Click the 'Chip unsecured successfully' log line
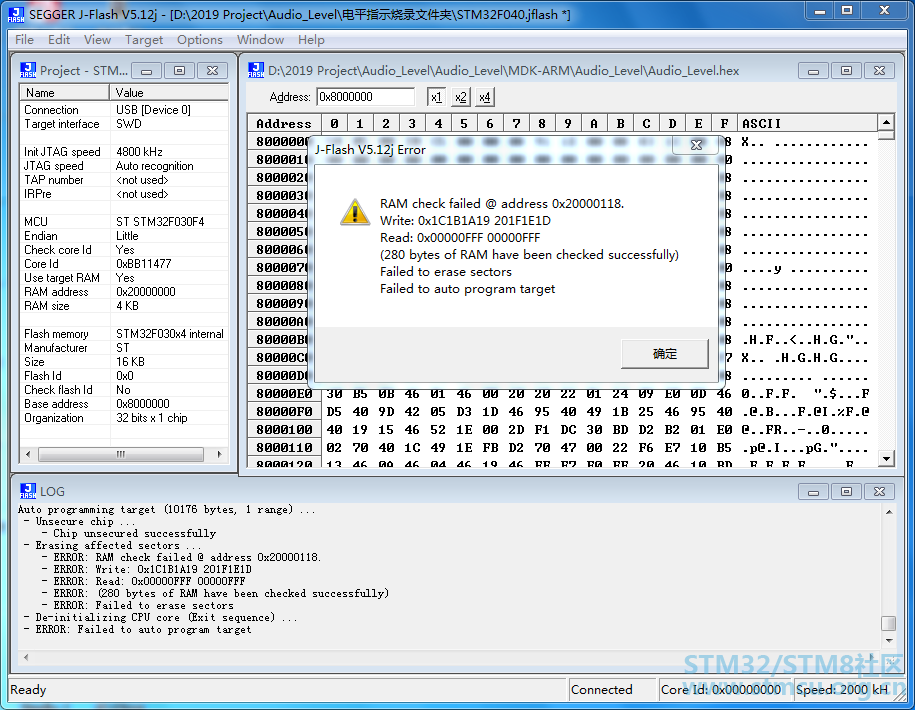 (x=134, y=533)
